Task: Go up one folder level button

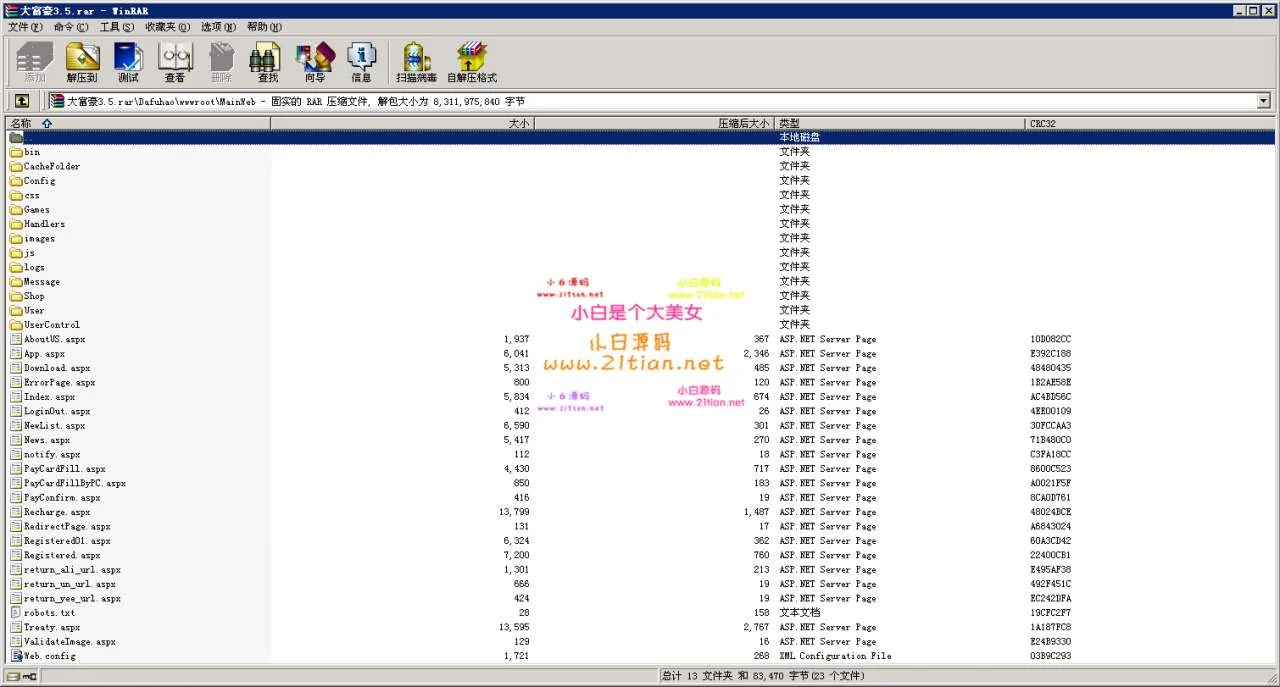Action: coord(21,101)
